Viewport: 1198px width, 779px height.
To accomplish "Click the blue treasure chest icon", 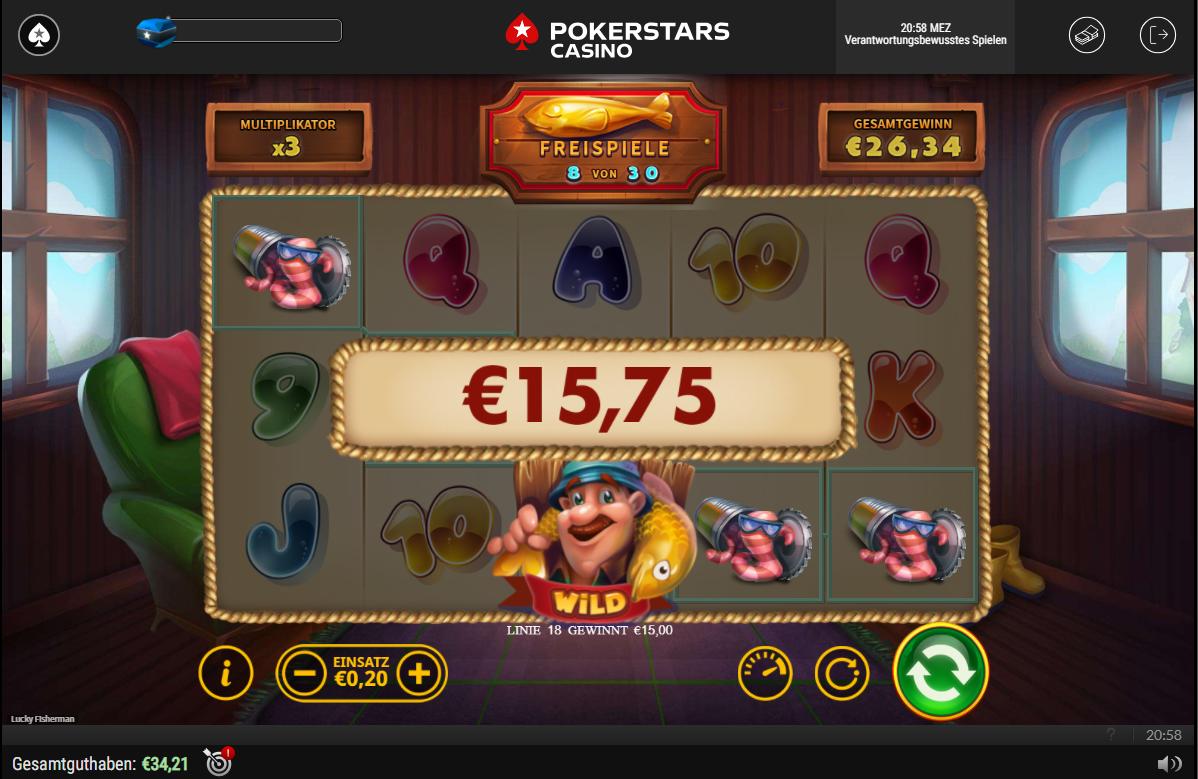I will click(156, 32).
